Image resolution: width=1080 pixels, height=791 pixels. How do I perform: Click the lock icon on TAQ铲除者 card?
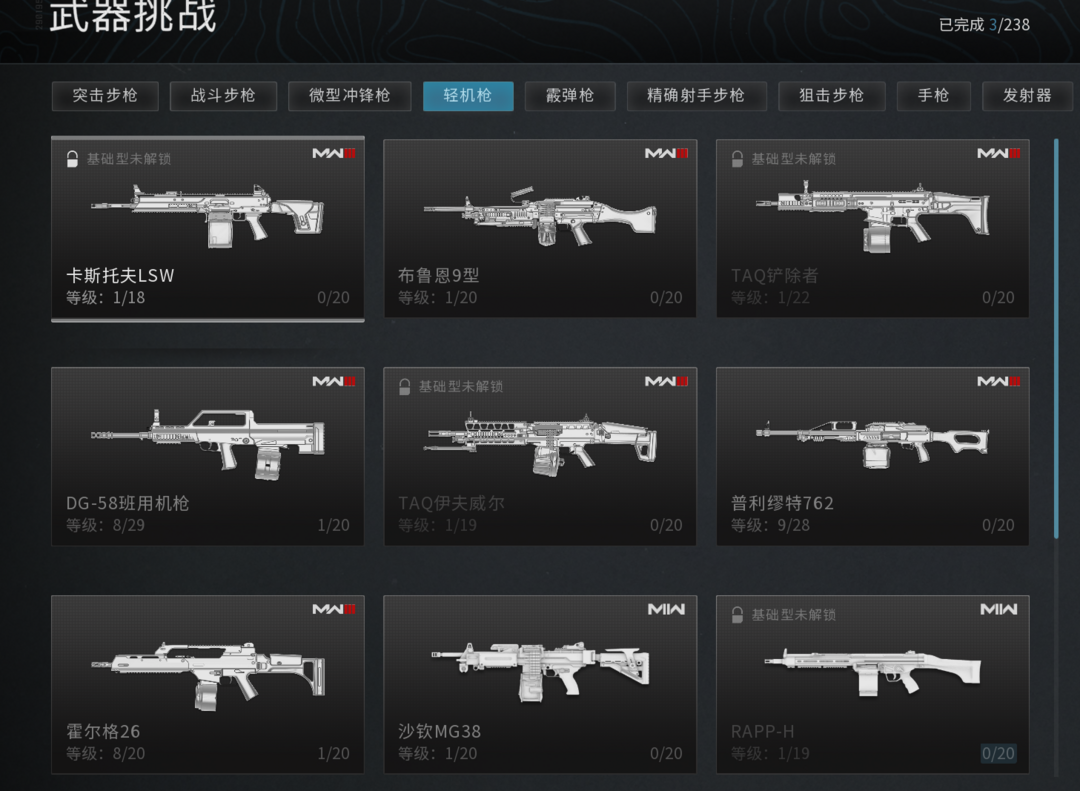tap(737, 159)
